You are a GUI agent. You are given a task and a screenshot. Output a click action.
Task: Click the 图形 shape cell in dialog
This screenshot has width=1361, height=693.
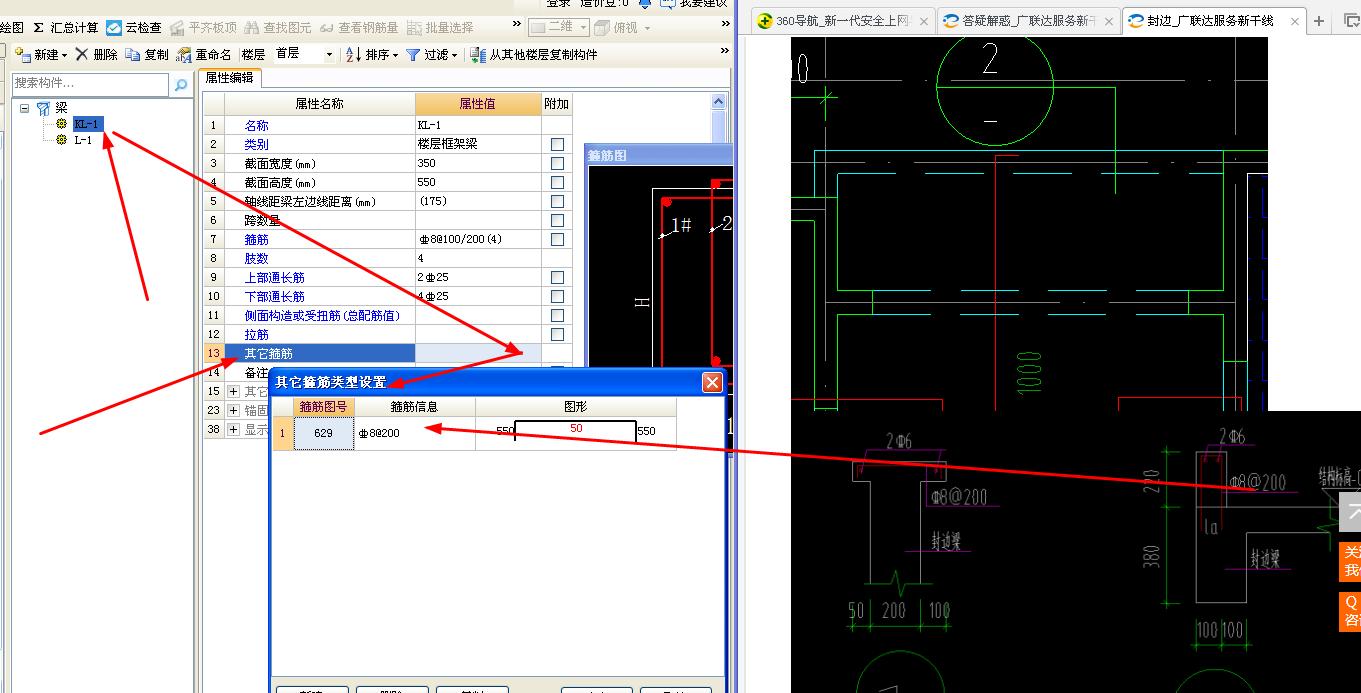pos(576,433)
